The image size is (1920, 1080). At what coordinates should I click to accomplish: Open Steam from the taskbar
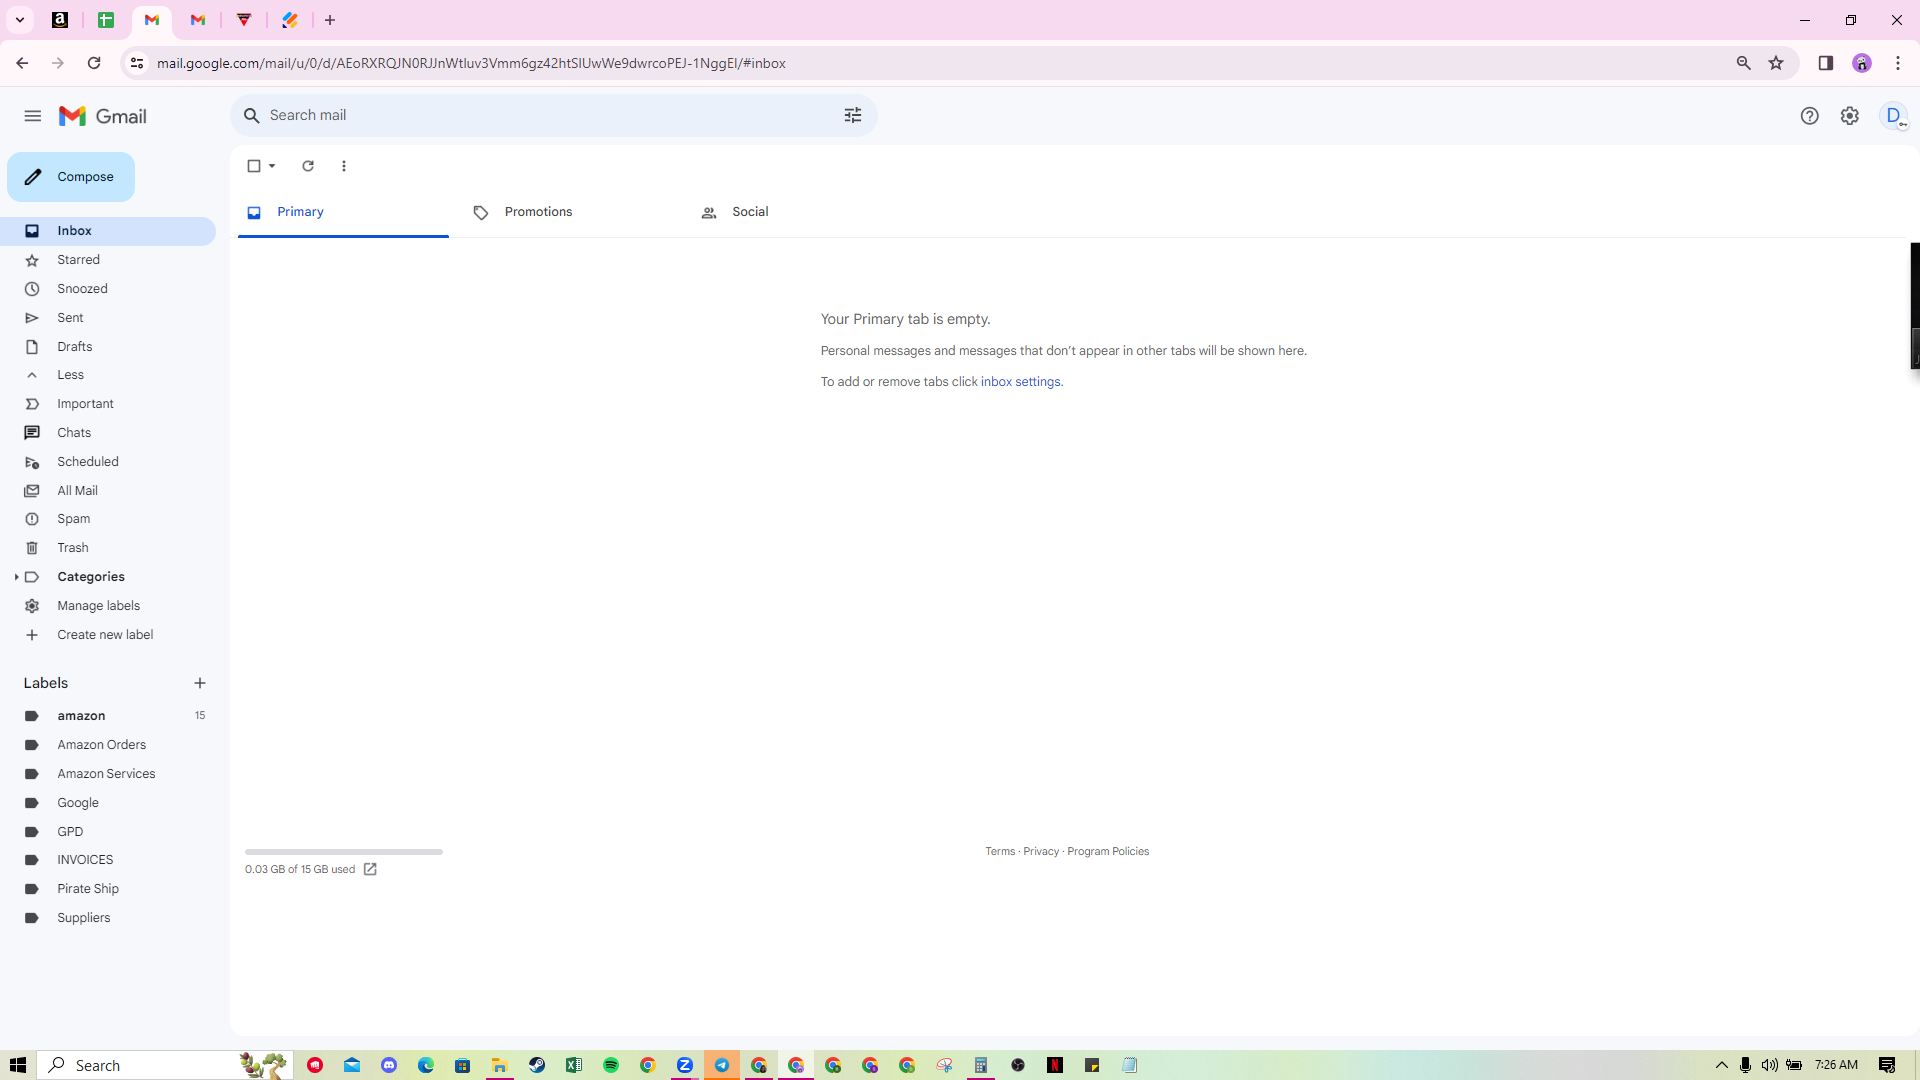[x=537, y=1065]
